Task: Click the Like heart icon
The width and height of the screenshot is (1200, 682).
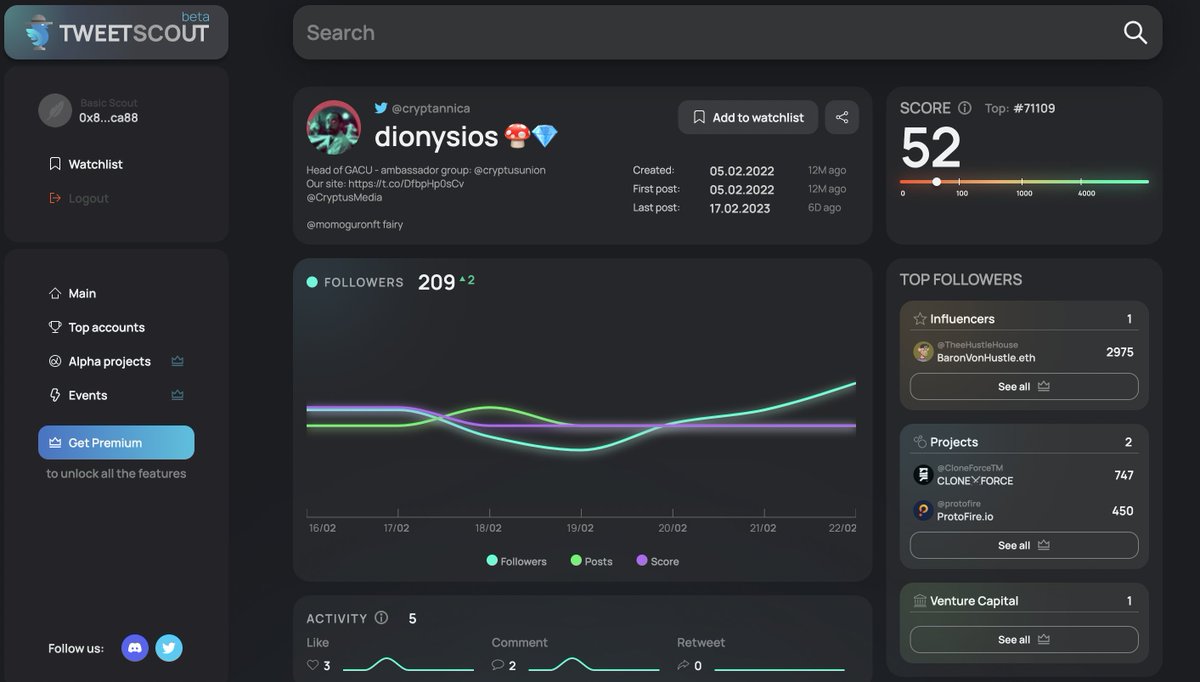Action: 313,665
